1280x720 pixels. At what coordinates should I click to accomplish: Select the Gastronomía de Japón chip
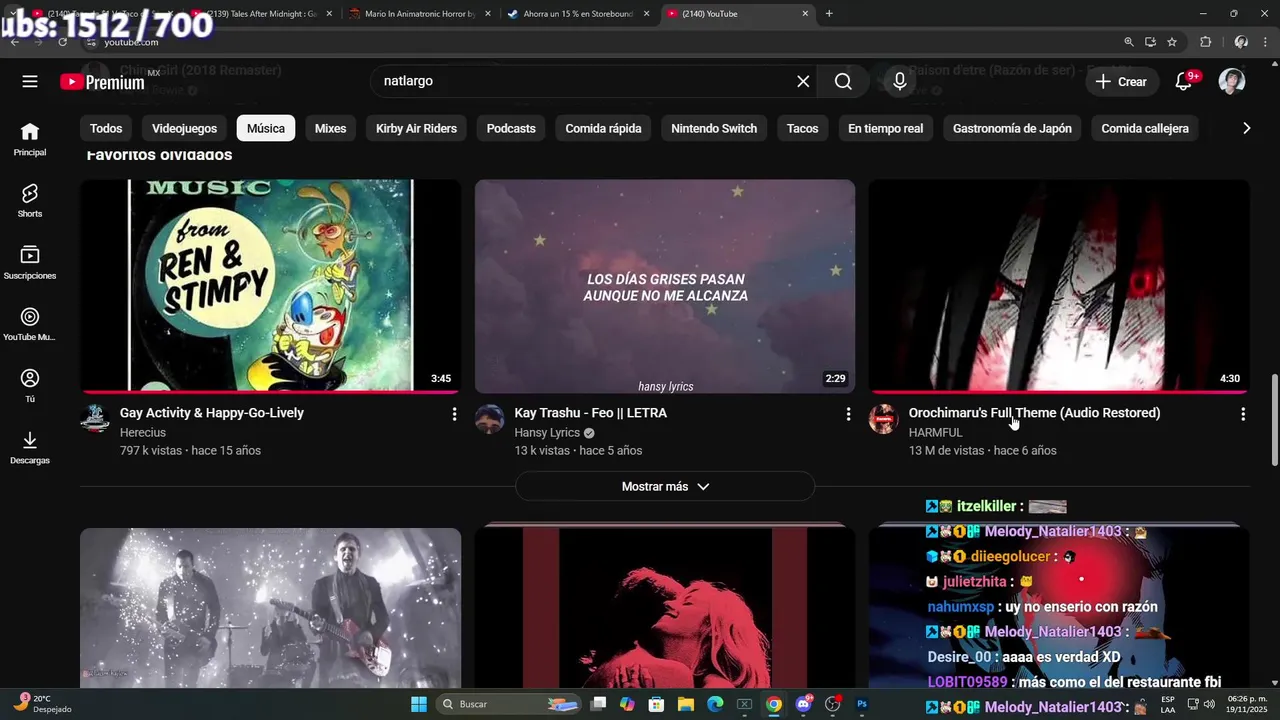tap(1012, 128)
